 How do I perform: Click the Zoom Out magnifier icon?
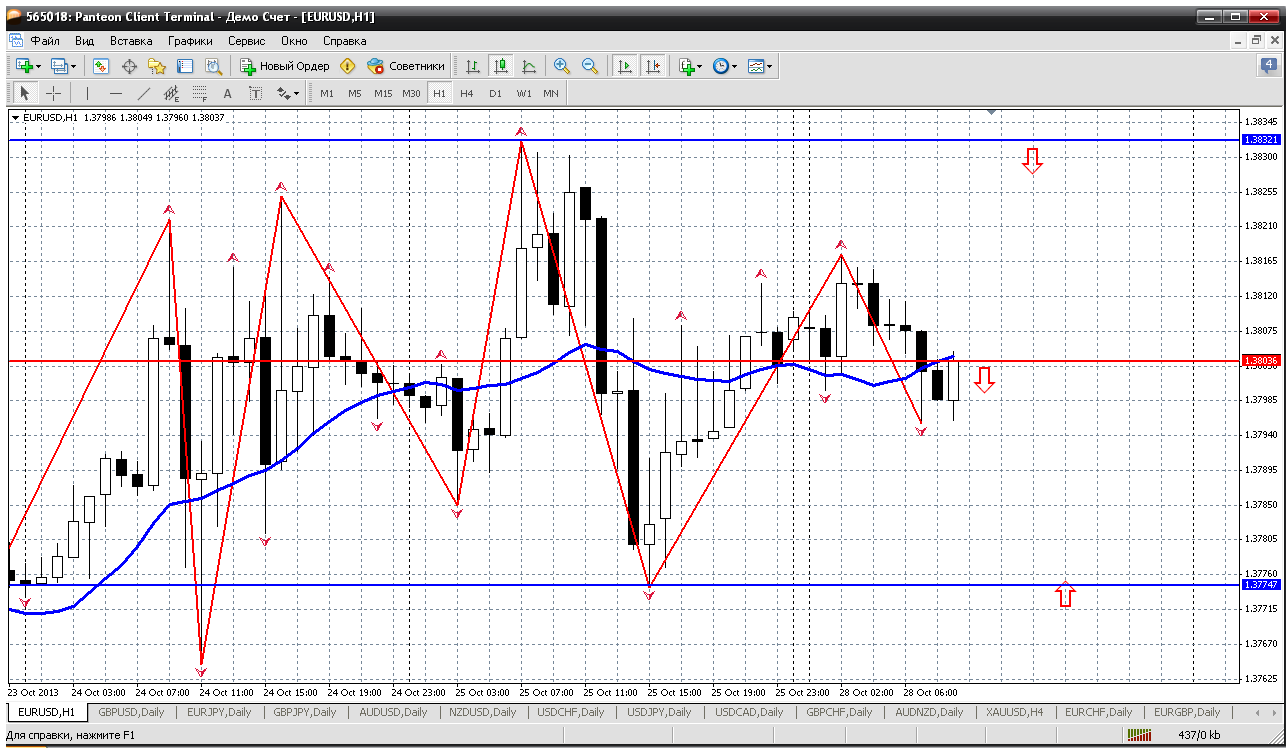click(590, 66)
